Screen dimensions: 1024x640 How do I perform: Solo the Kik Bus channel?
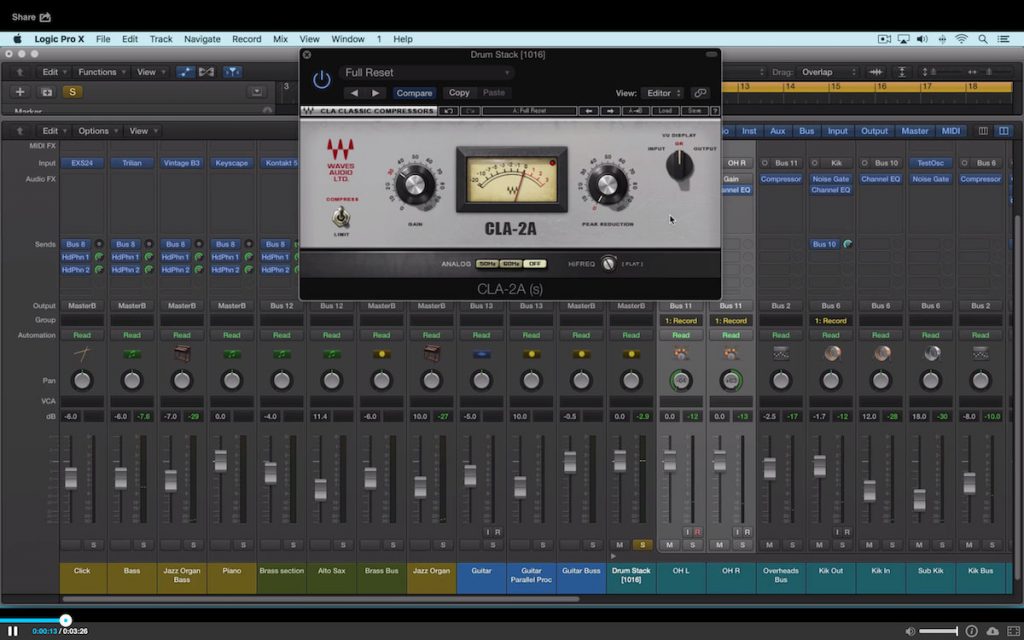click(x=992, y=545)
